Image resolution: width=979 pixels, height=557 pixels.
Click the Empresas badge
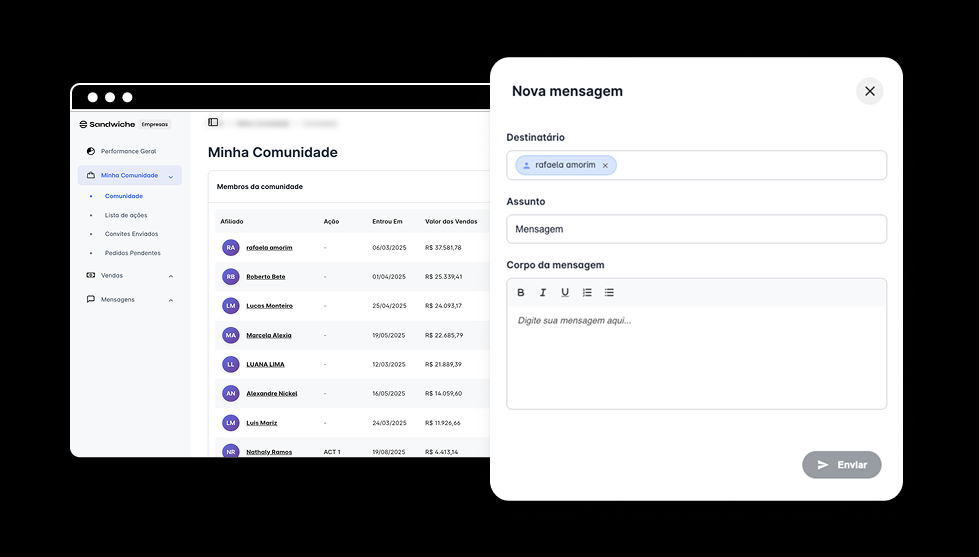point(154,124)
